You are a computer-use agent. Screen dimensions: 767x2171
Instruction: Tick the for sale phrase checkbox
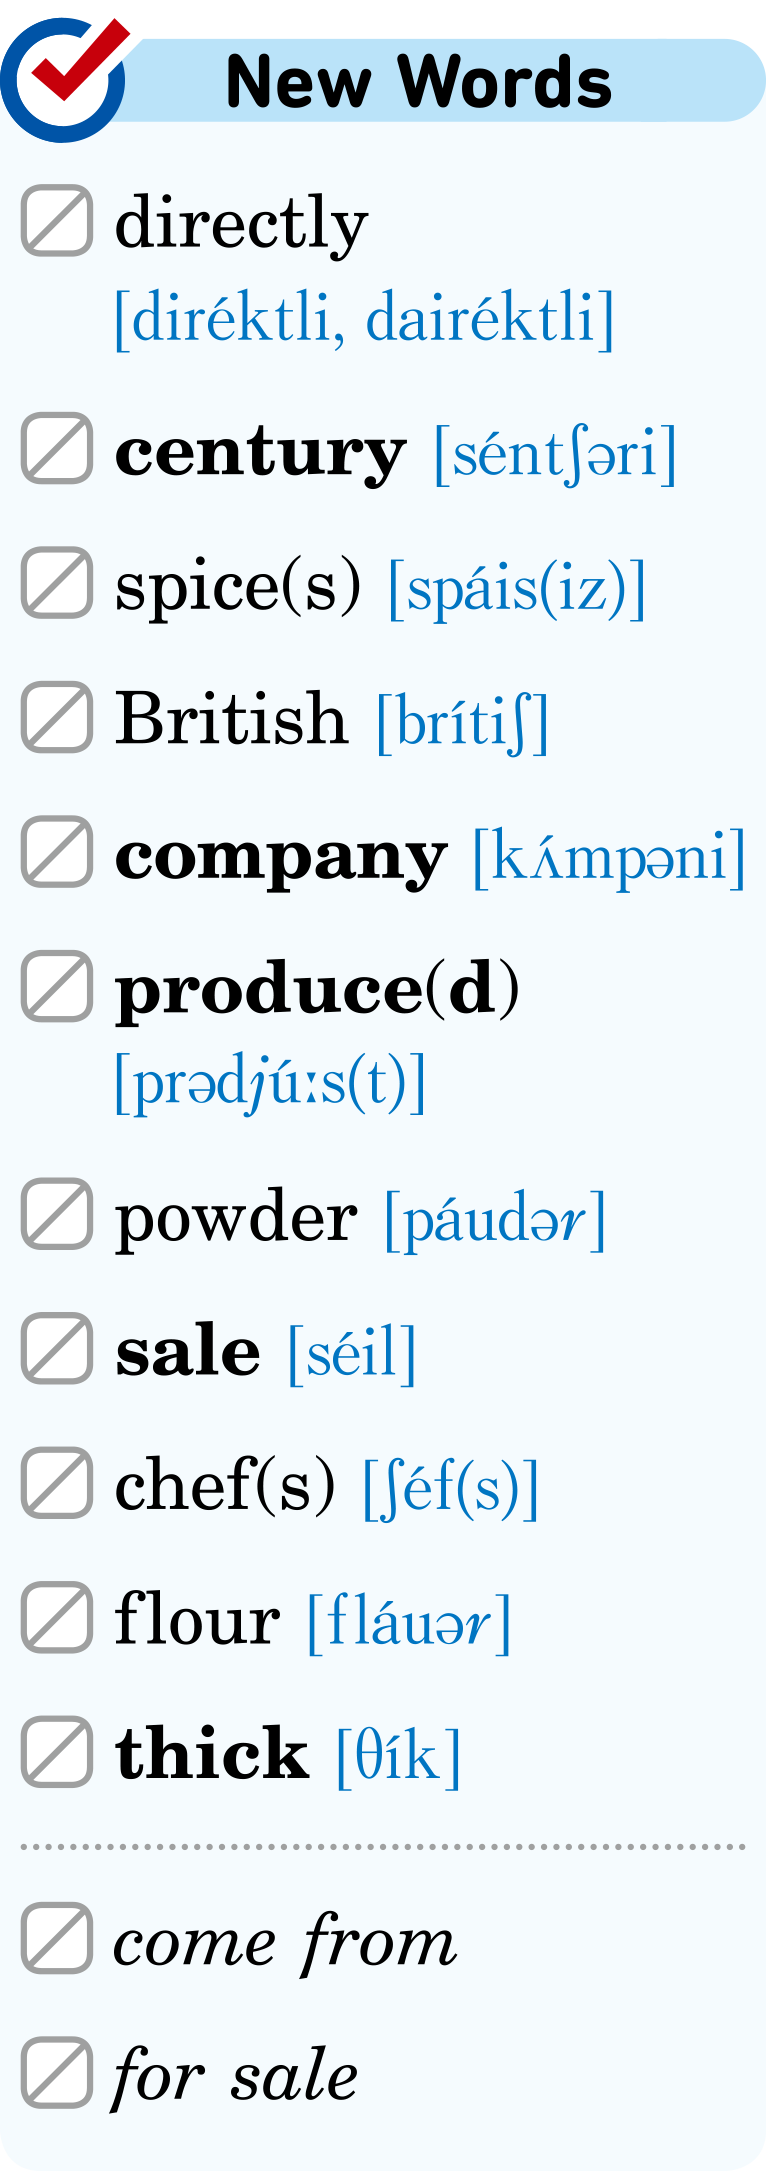[57, 2072]
